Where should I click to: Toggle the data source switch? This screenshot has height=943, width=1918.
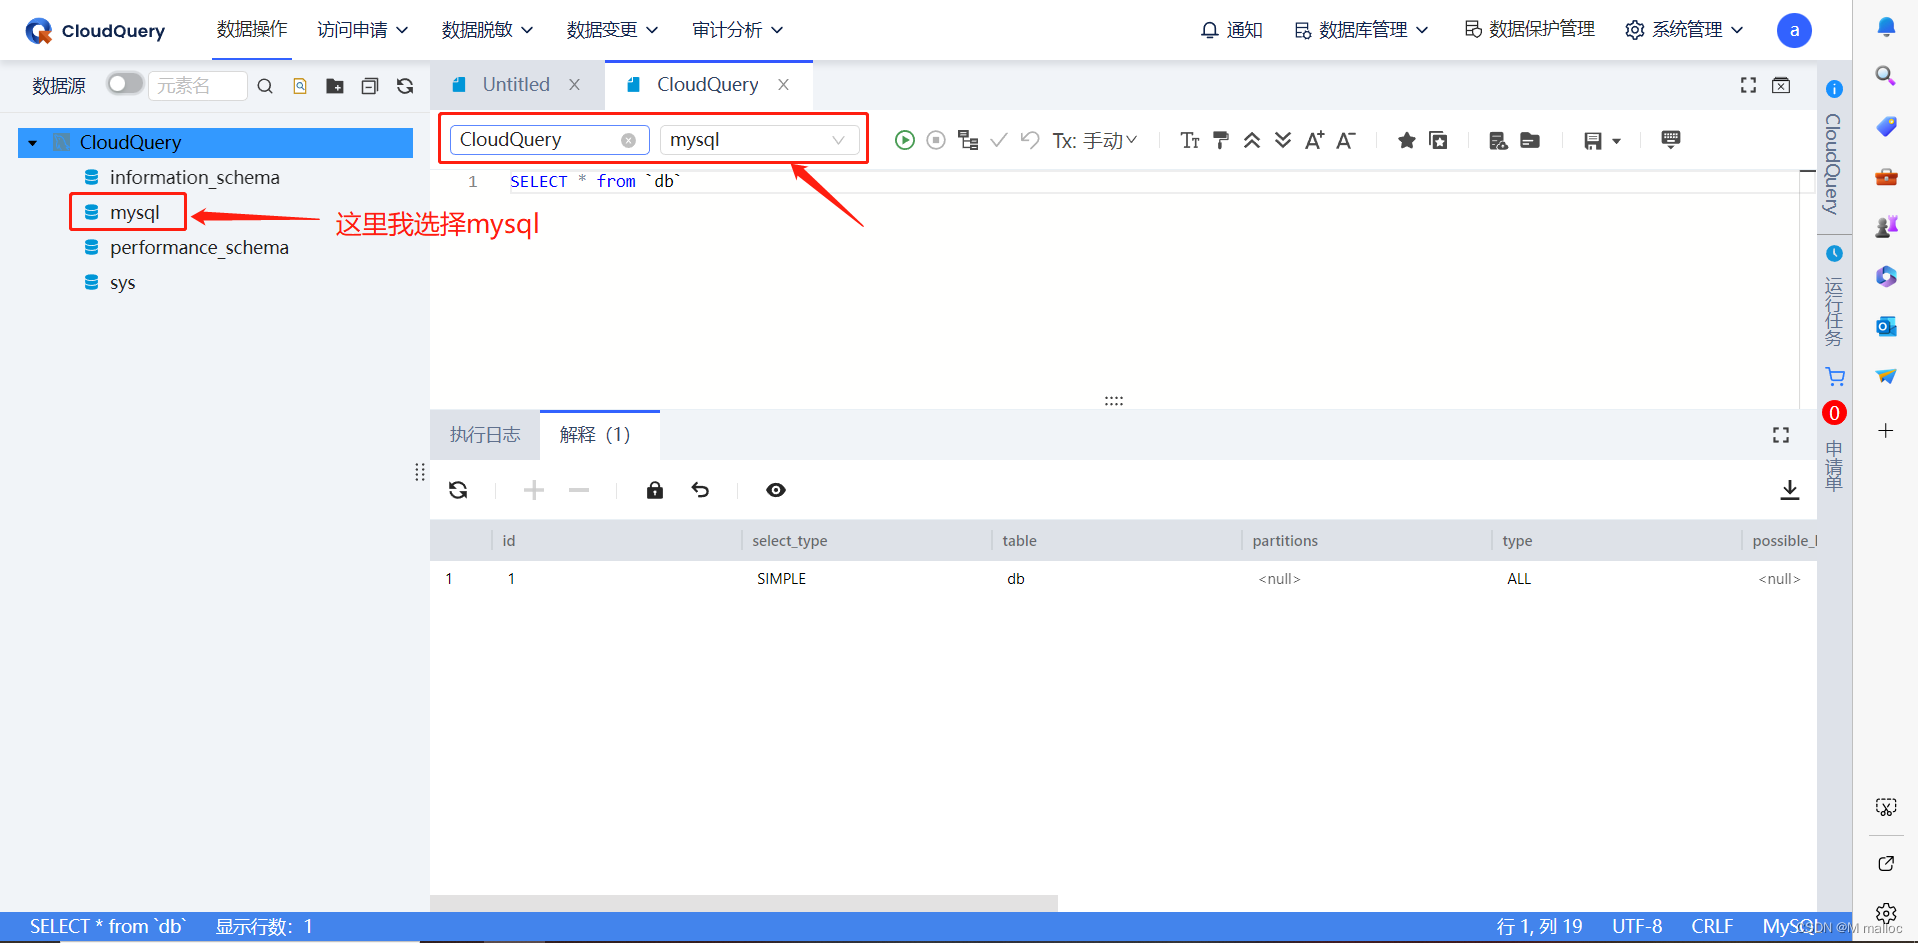pos(125,84)
